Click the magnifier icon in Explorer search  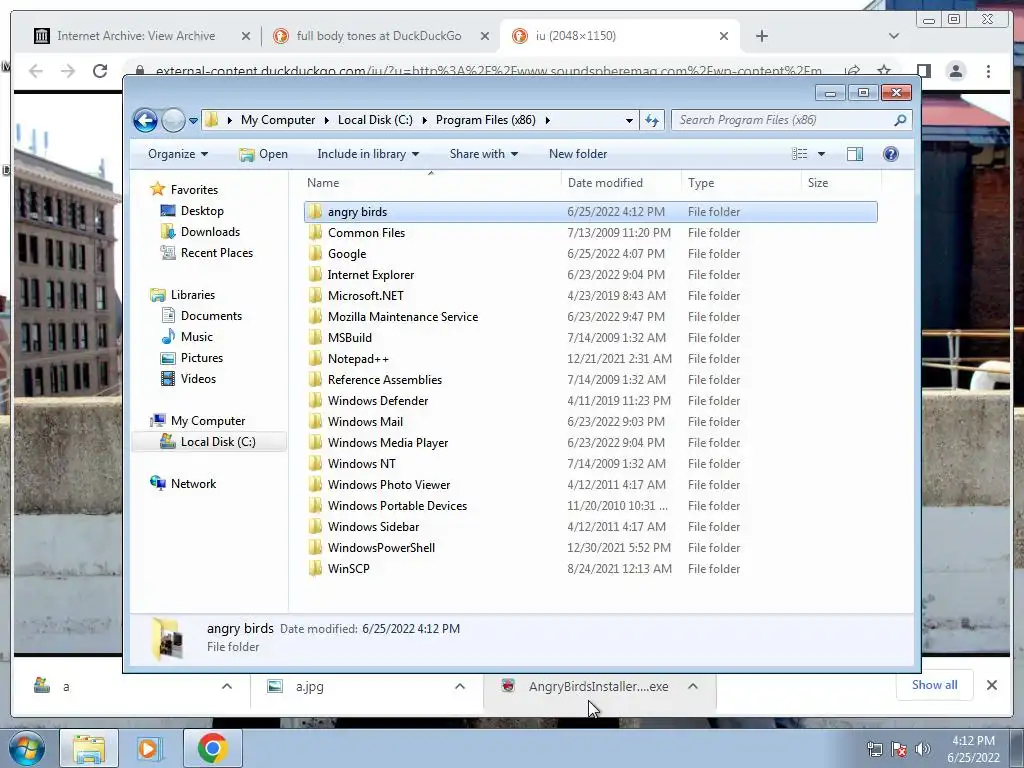[900, 120]
